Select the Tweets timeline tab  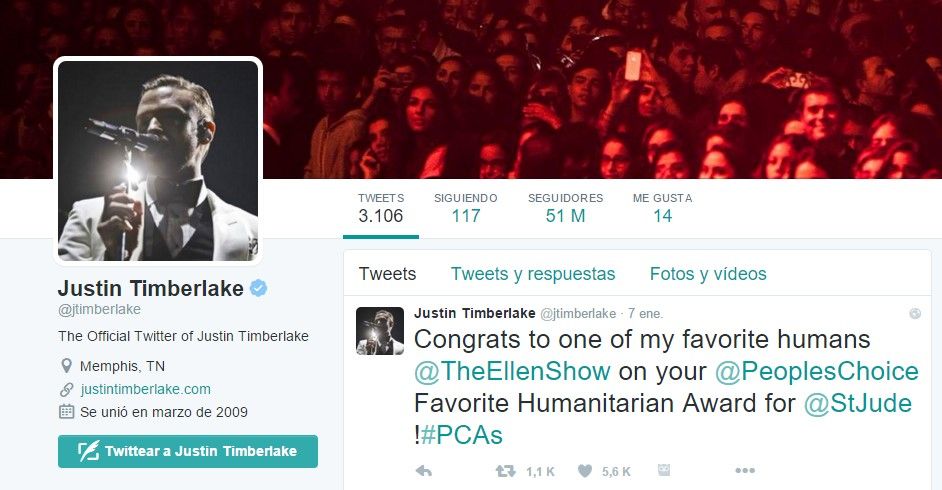pos(387,274)
